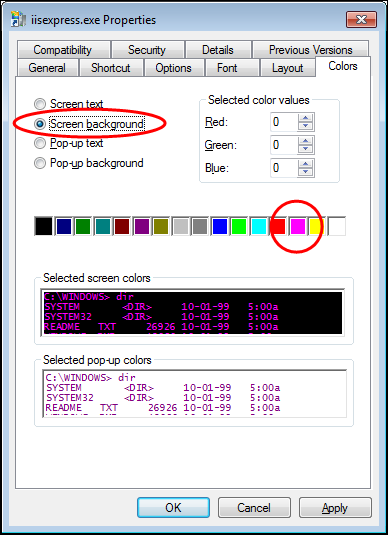Screen dimensions: 388x535
Task: Pick the white color swatch
Action: click(337, 226)
